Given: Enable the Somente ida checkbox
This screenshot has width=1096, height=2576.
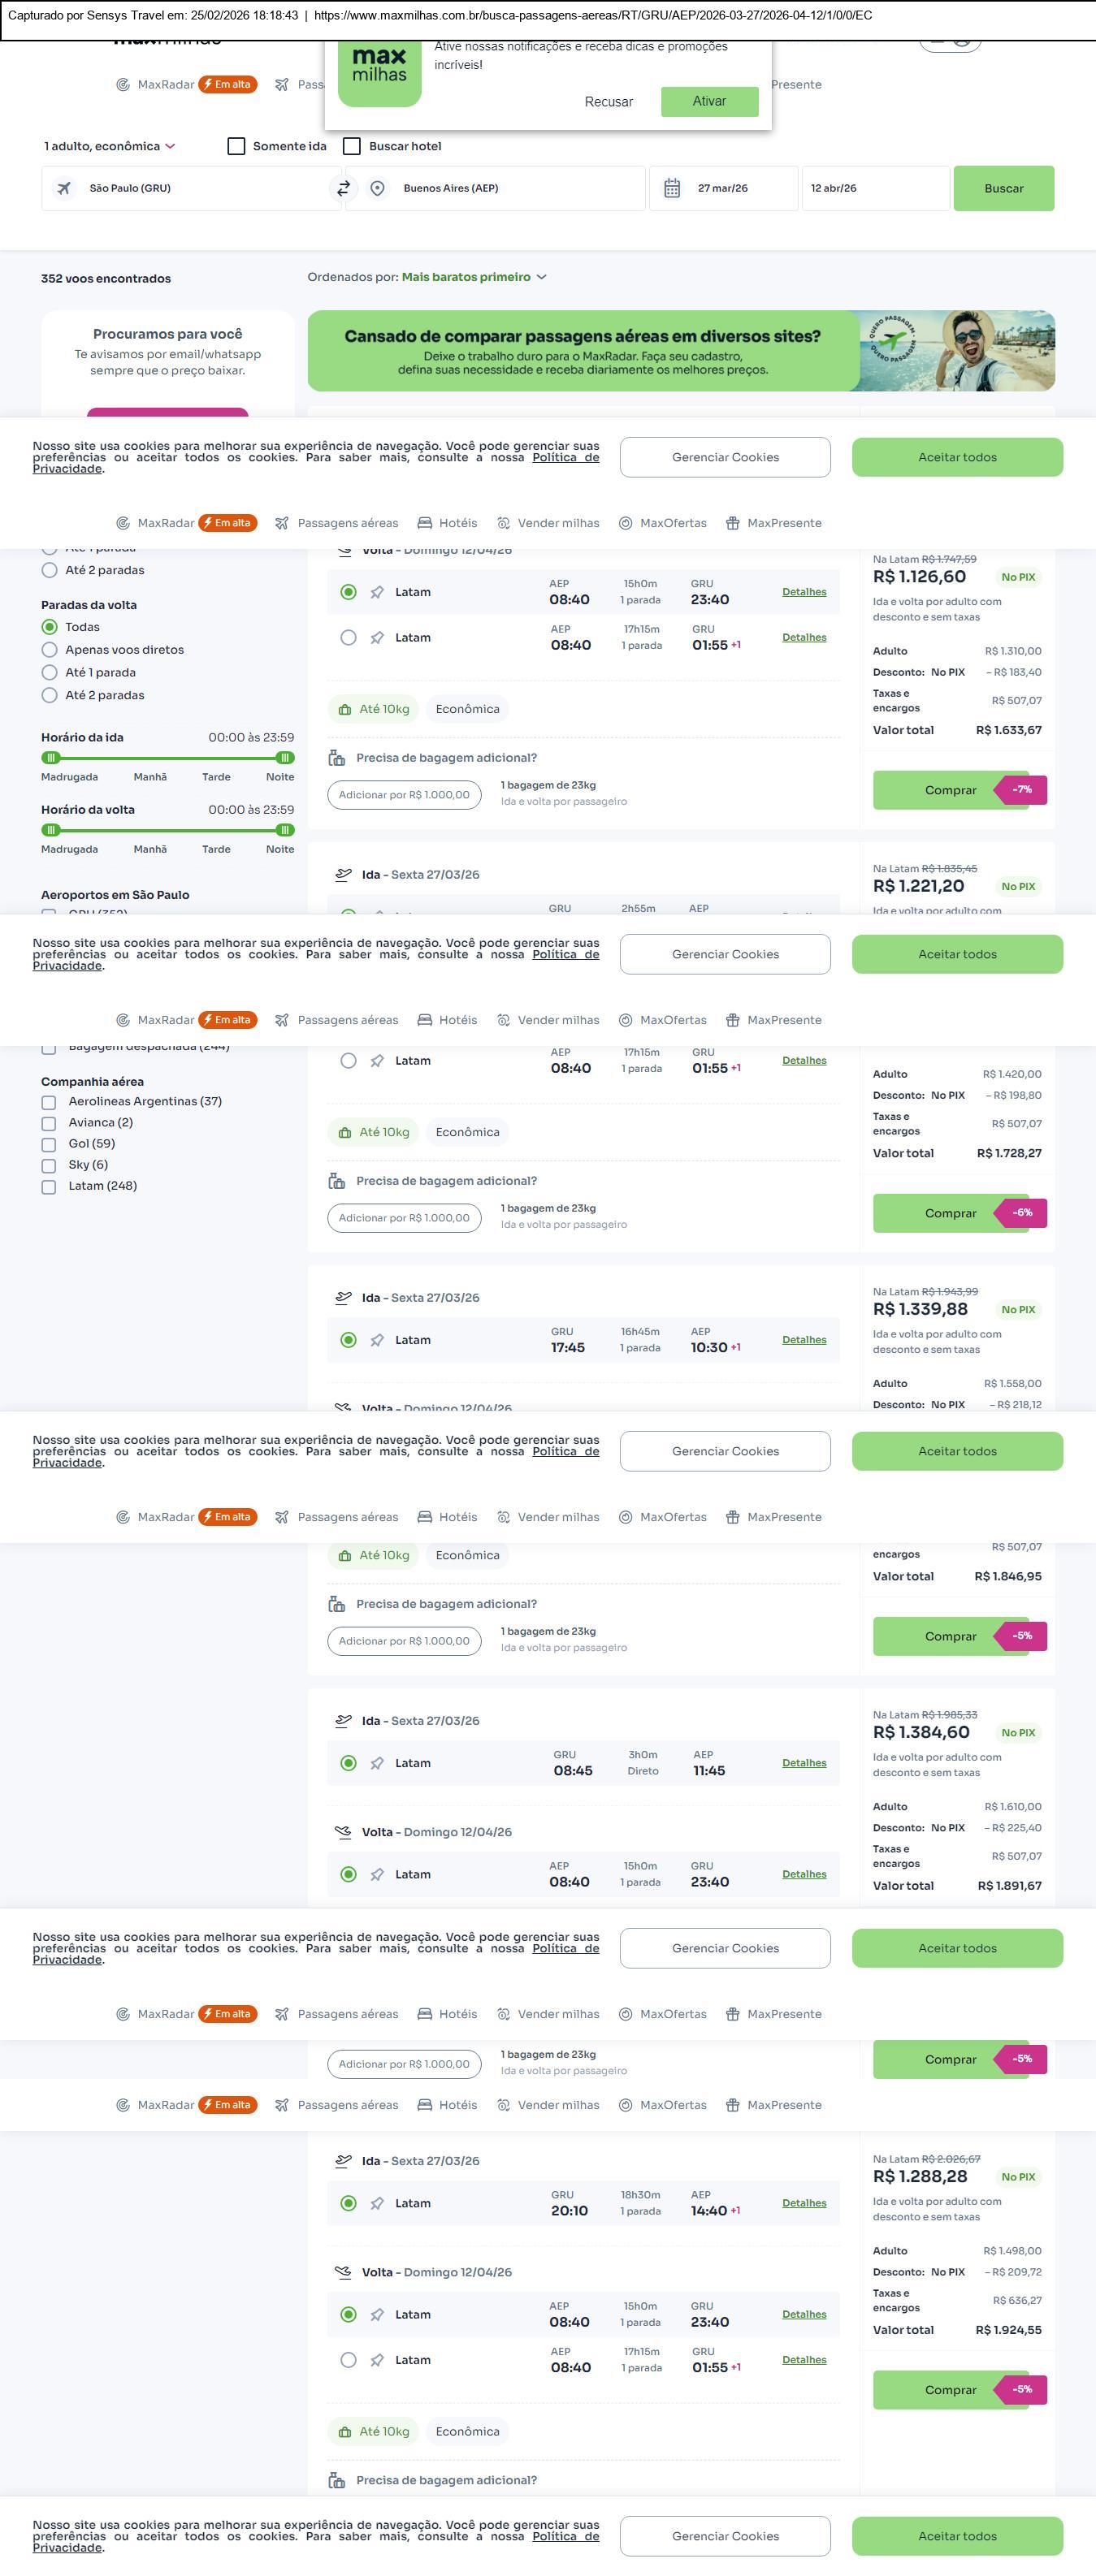Looking at the screenshot, I should click(237, 146).
